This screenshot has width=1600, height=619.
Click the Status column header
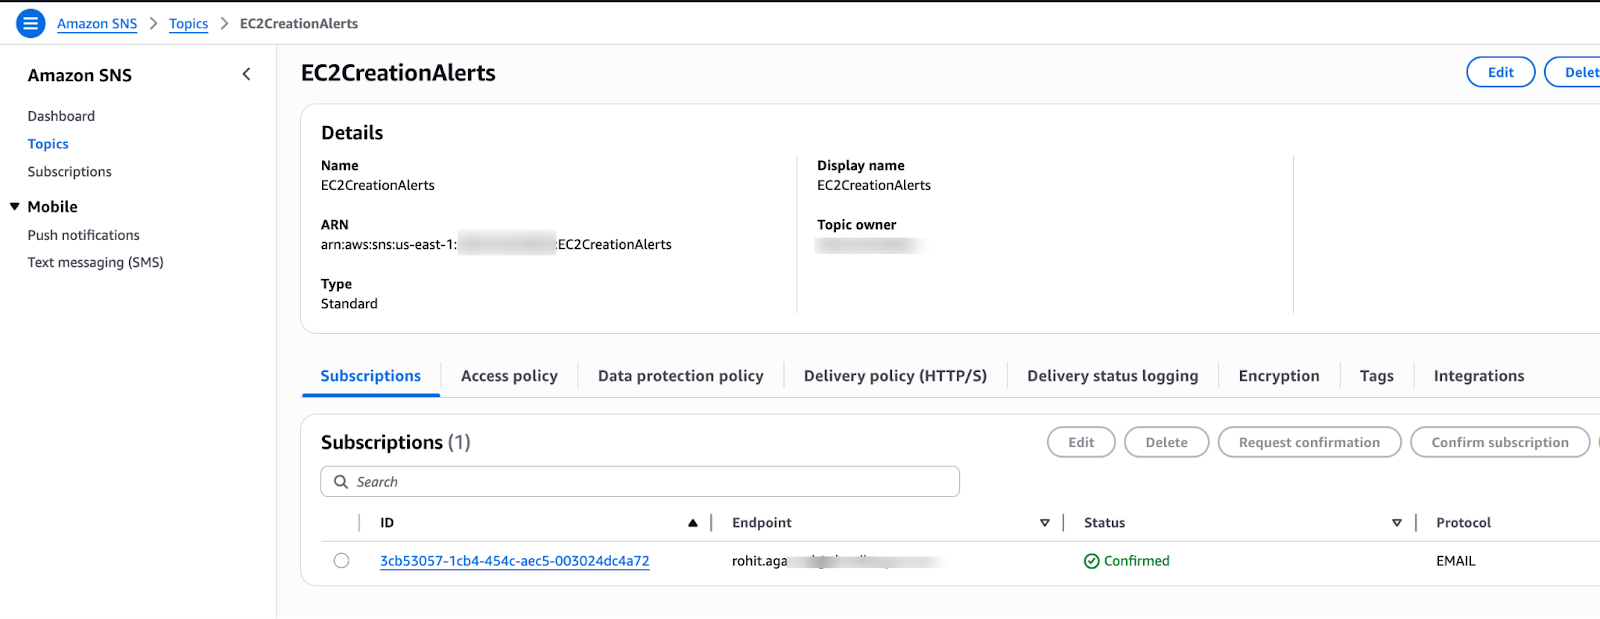point(1104,523)
